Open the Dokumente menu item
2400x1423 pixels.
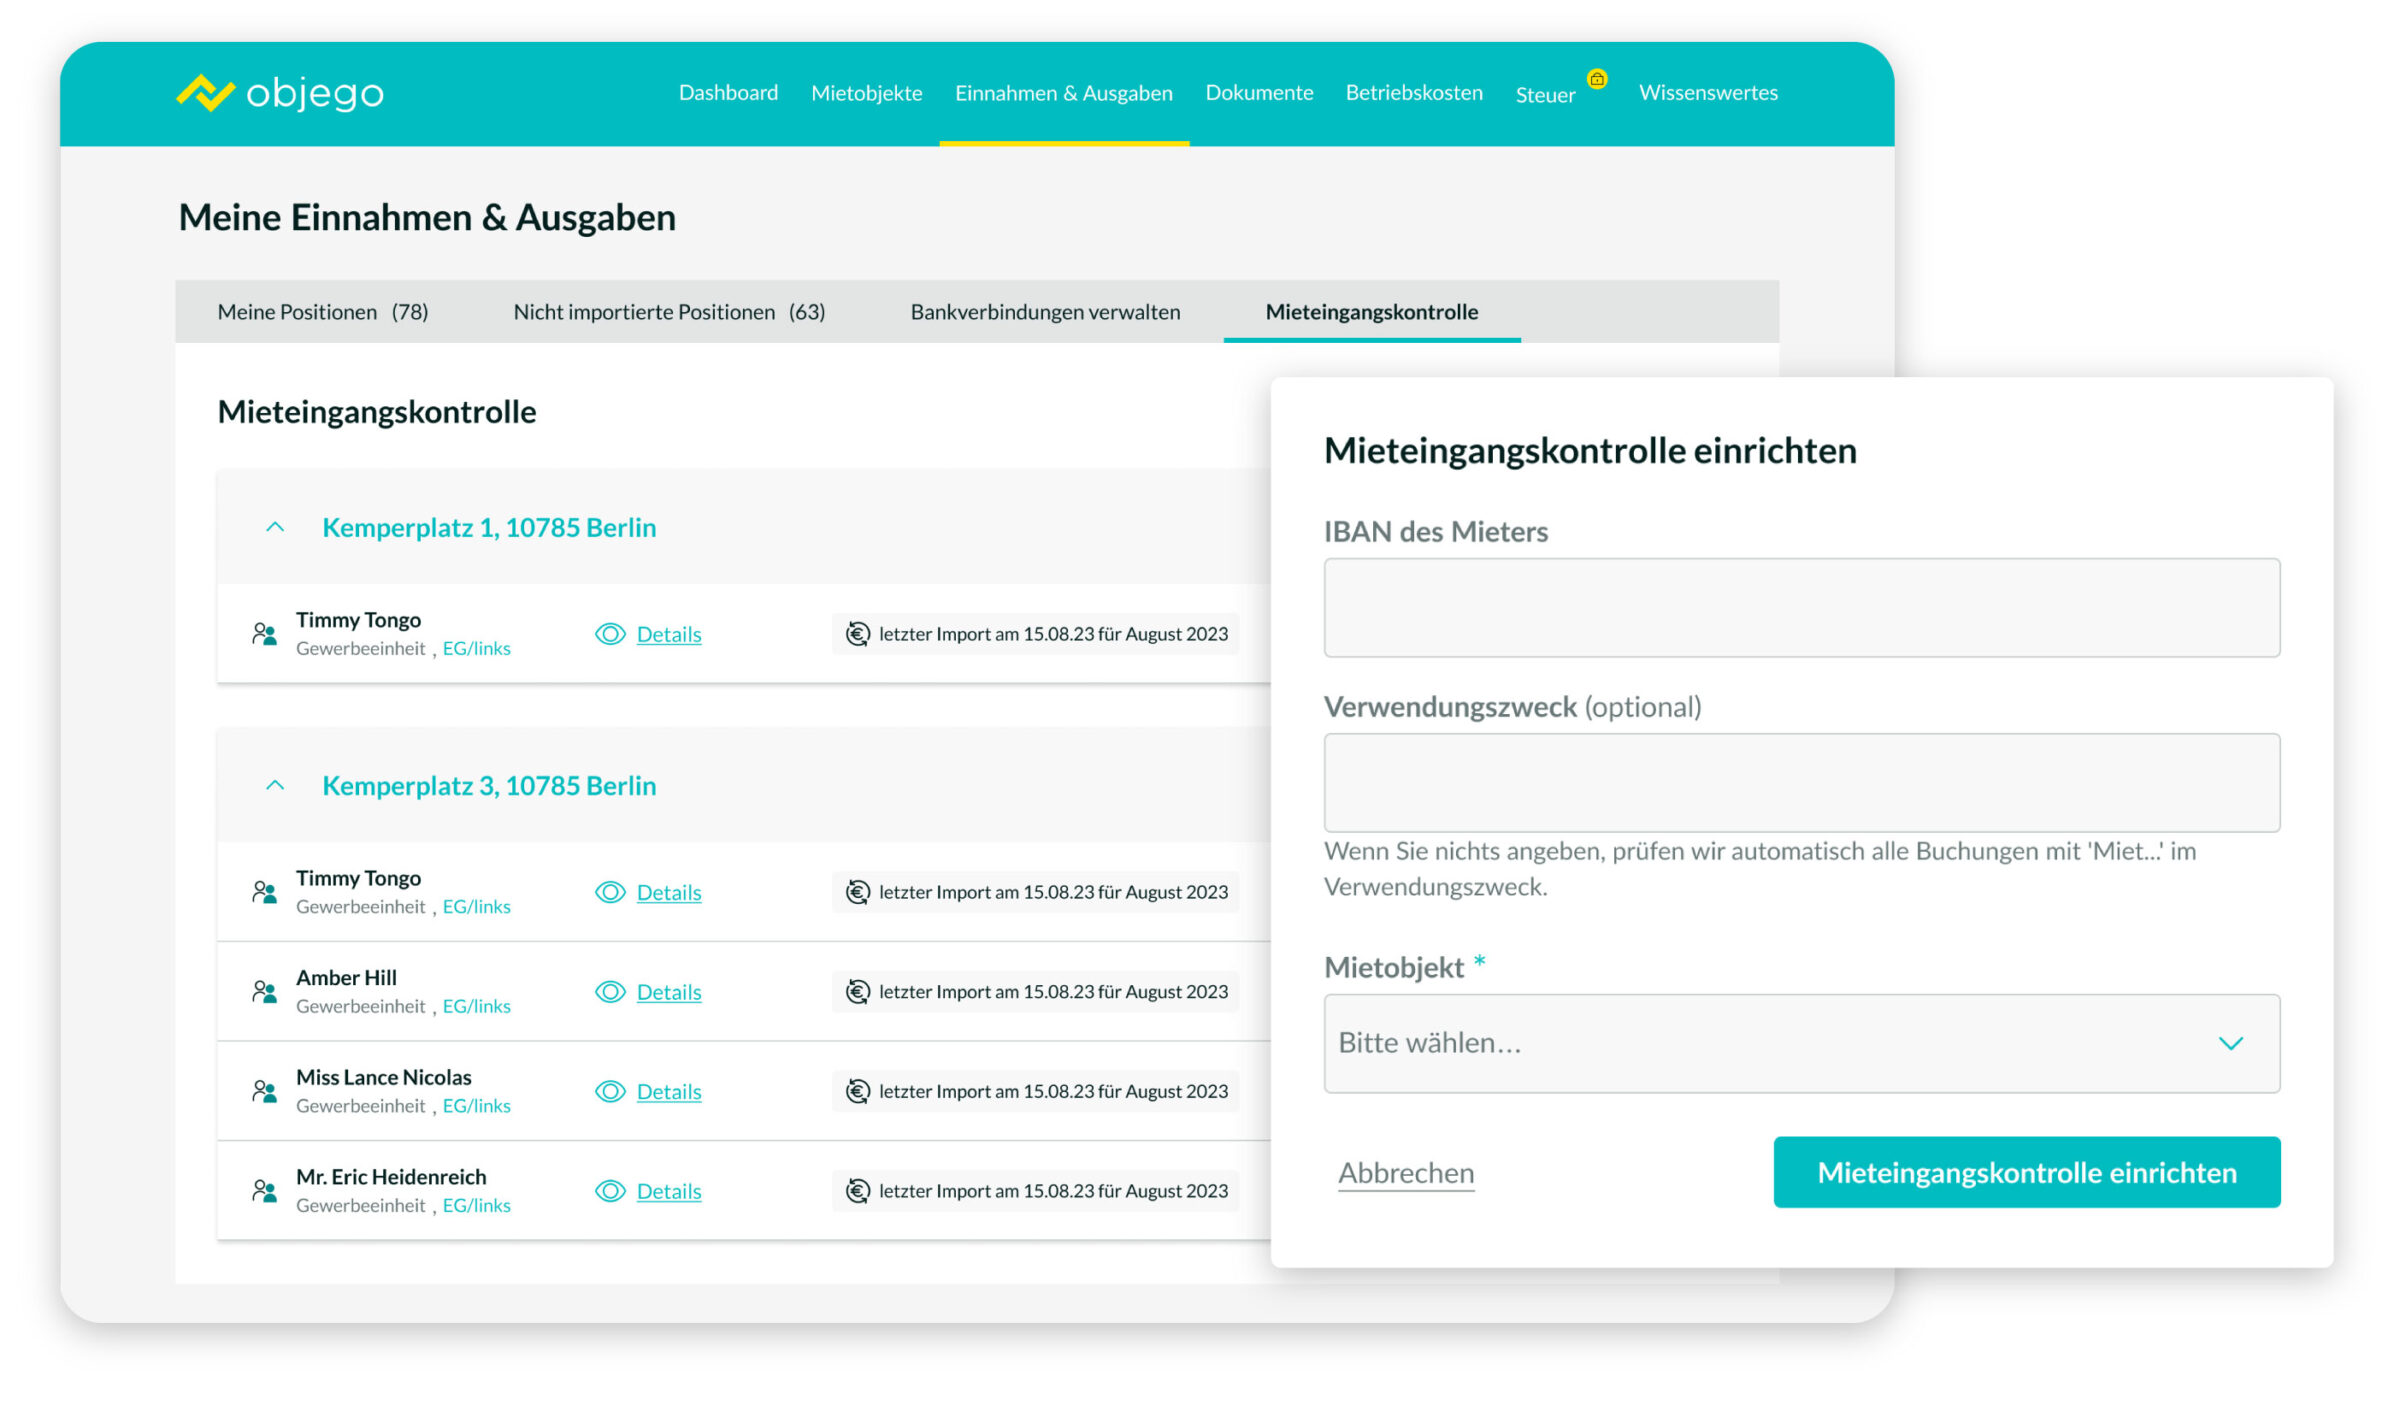[x=1258, y=93]
